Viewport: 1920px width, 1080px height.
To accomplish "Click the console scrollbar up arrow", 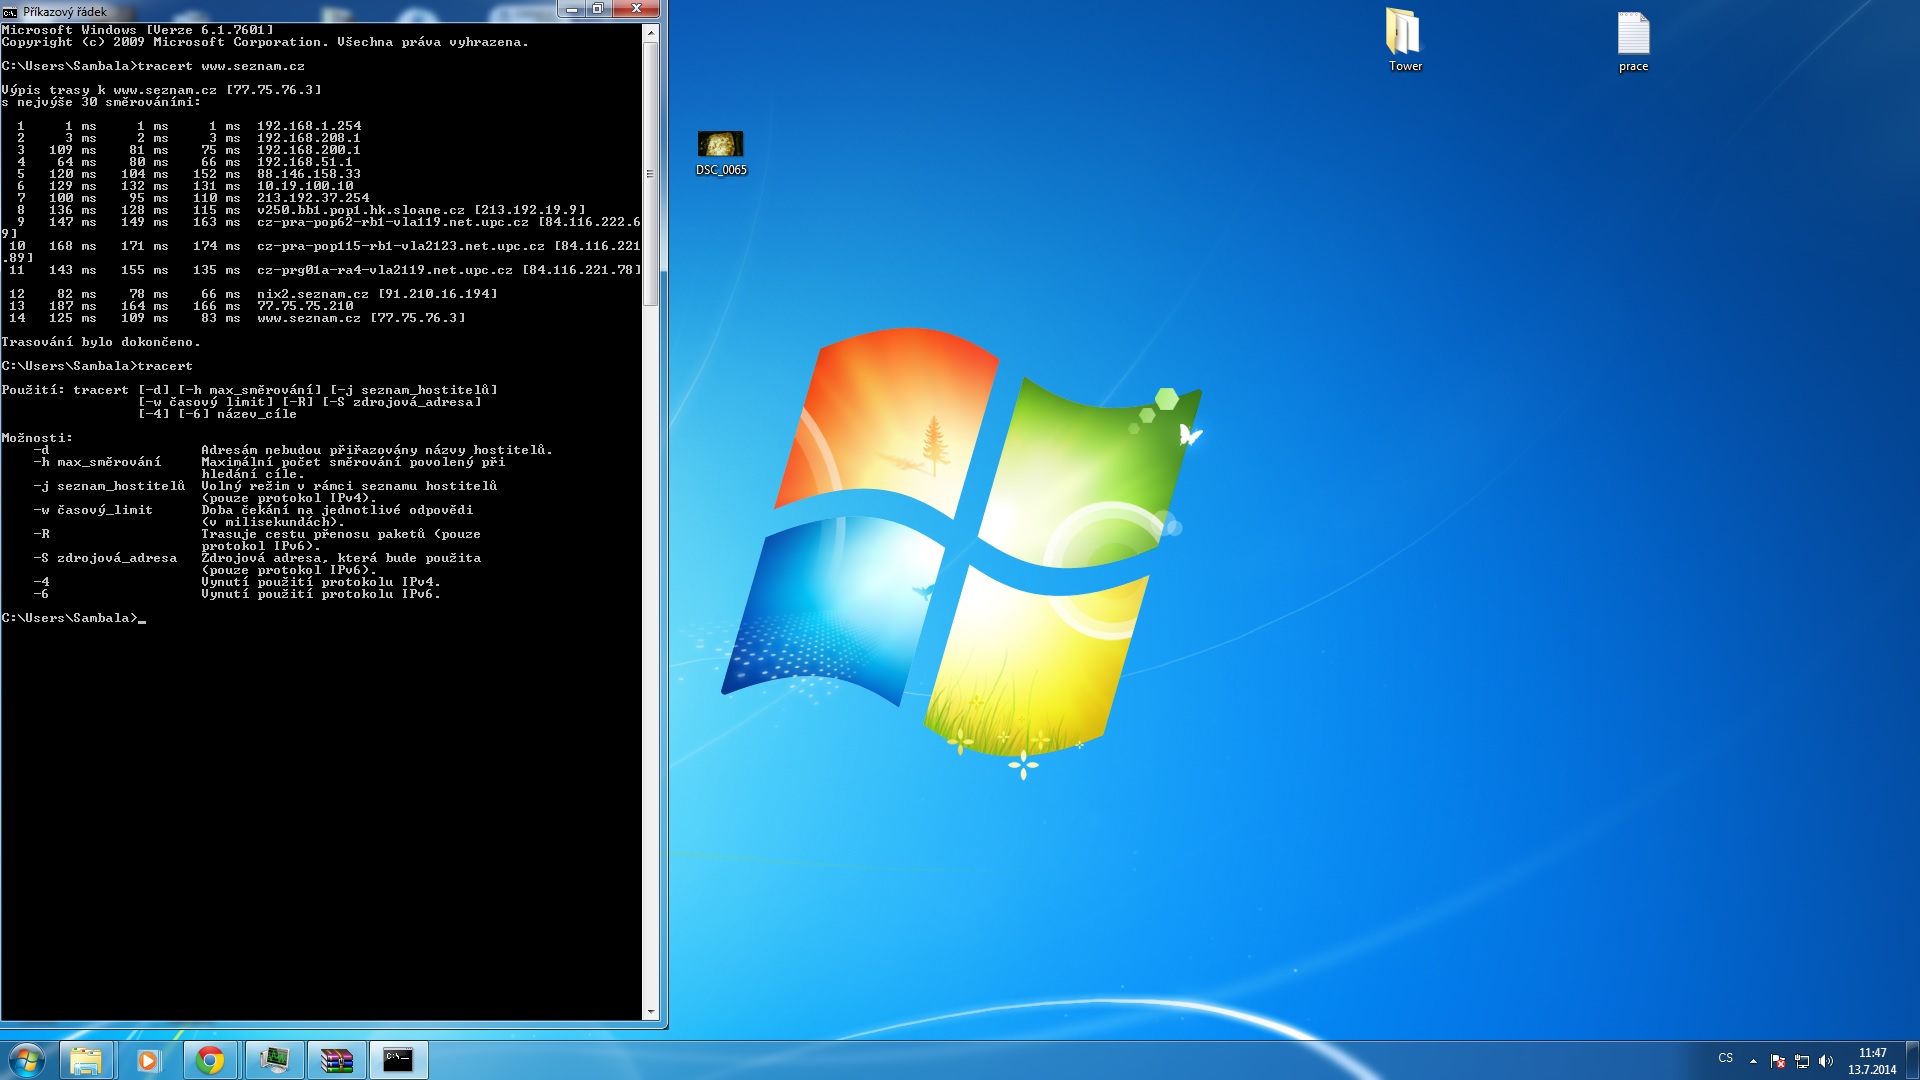I will pyautogui.click(x=651, y=33).
